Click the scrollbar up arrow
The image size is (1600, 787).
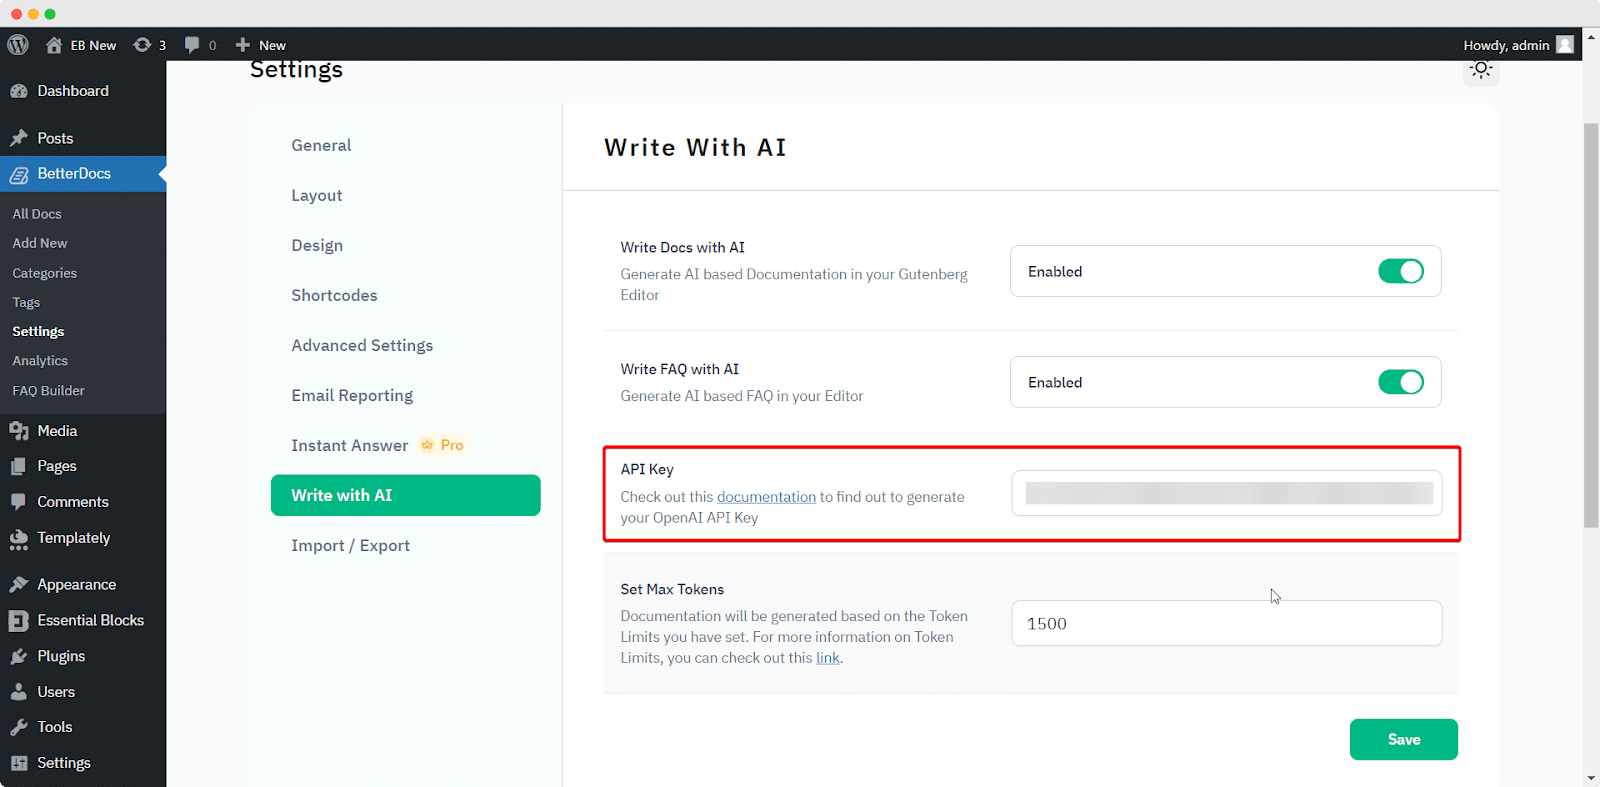point(1591,36)
